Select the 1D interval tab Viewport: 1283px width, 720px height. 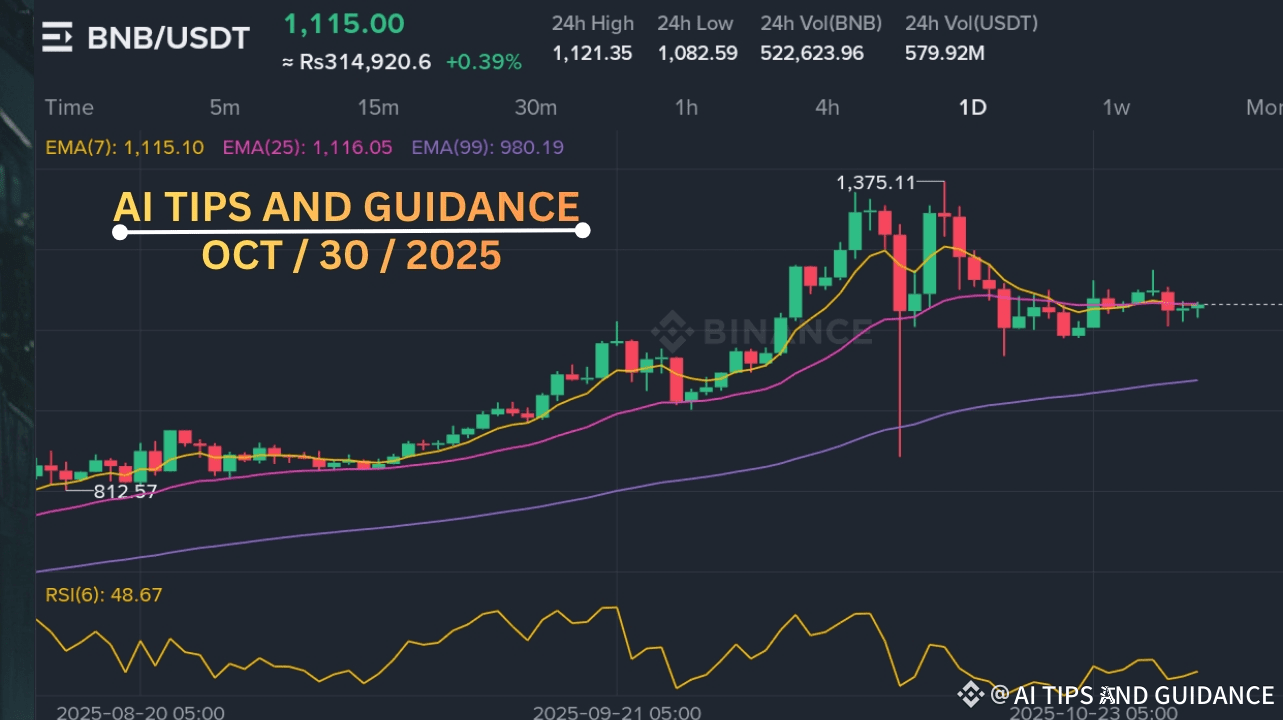(972, 108)
